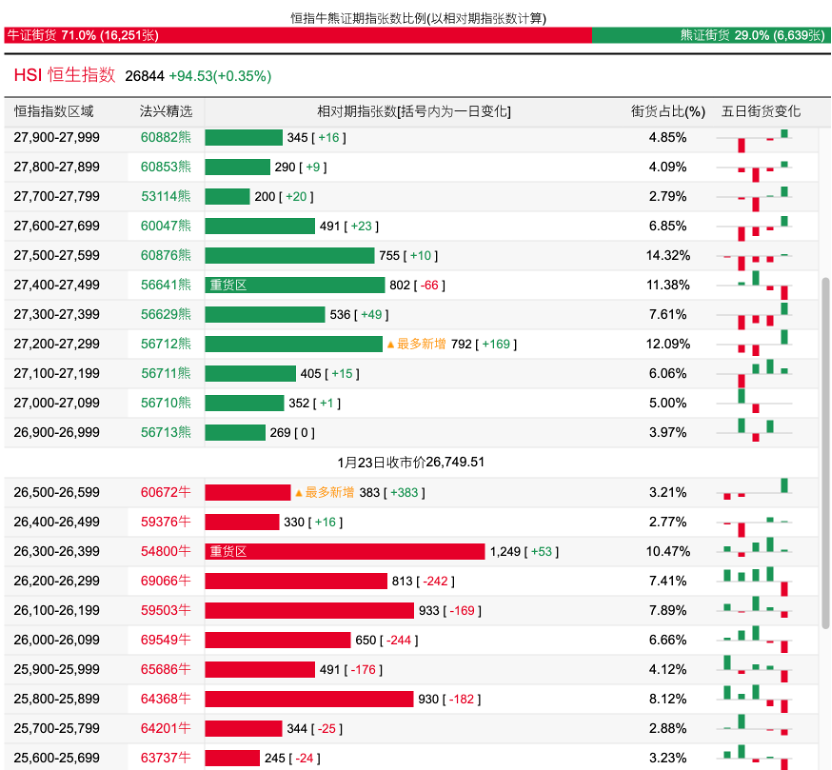Open five-day sparkline chart for row 27,500-27,599
832x770 pixels.
[756, 256]
